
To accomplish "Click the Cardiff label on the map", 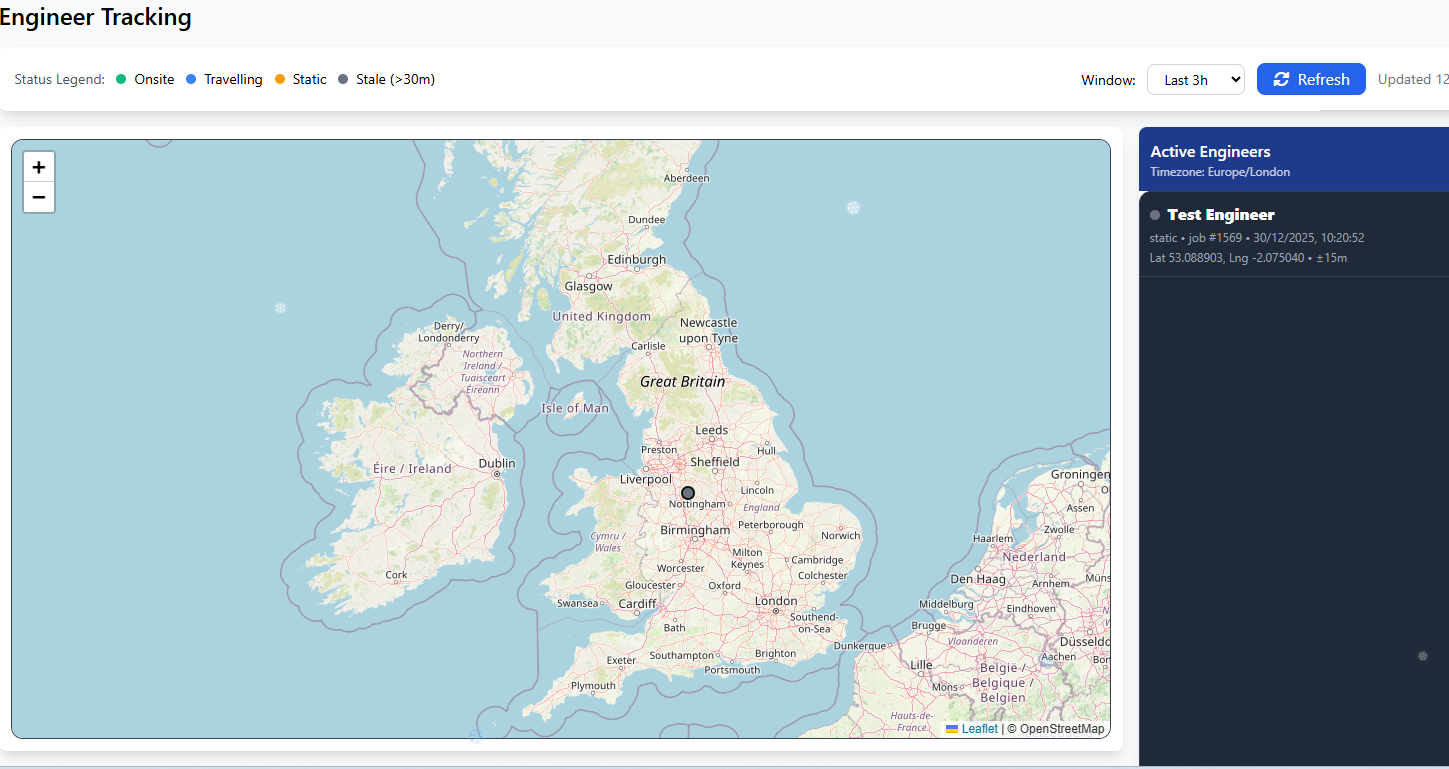I will coord(637,604).
